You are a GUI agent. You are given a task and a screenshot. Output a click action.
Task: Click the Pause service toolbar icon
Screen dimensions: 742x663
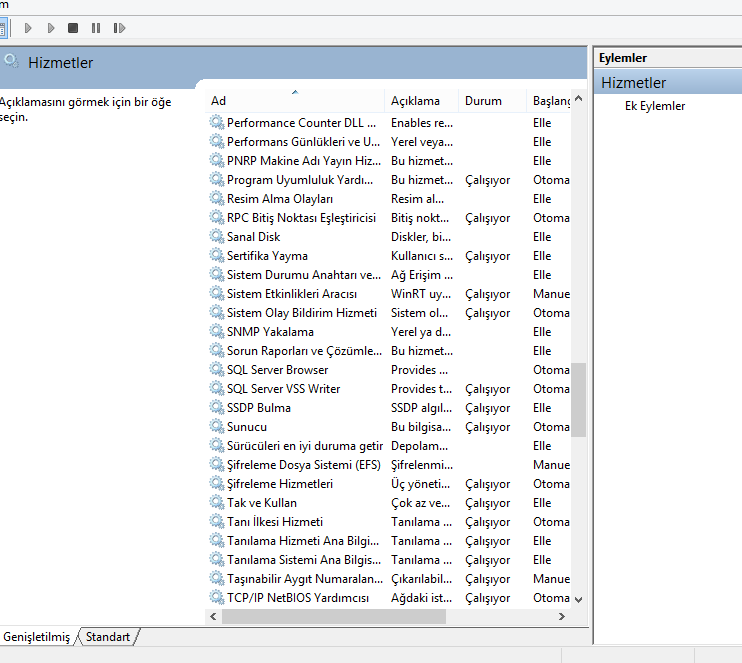96,28
